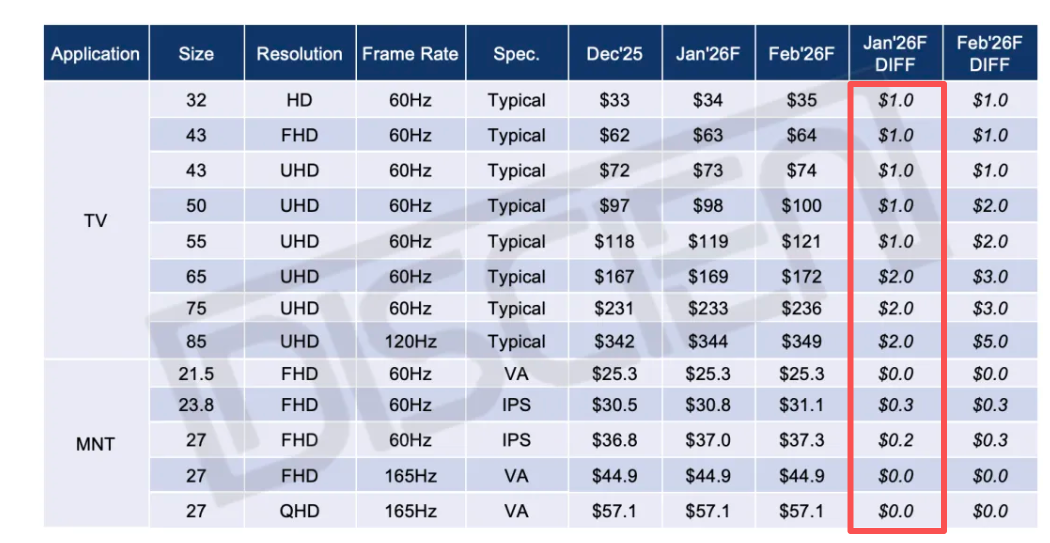Click the $167 Dec'25 price cell
Image resolution: width=1050 pixels, height=543 pixels.
(x=614, y=277)
